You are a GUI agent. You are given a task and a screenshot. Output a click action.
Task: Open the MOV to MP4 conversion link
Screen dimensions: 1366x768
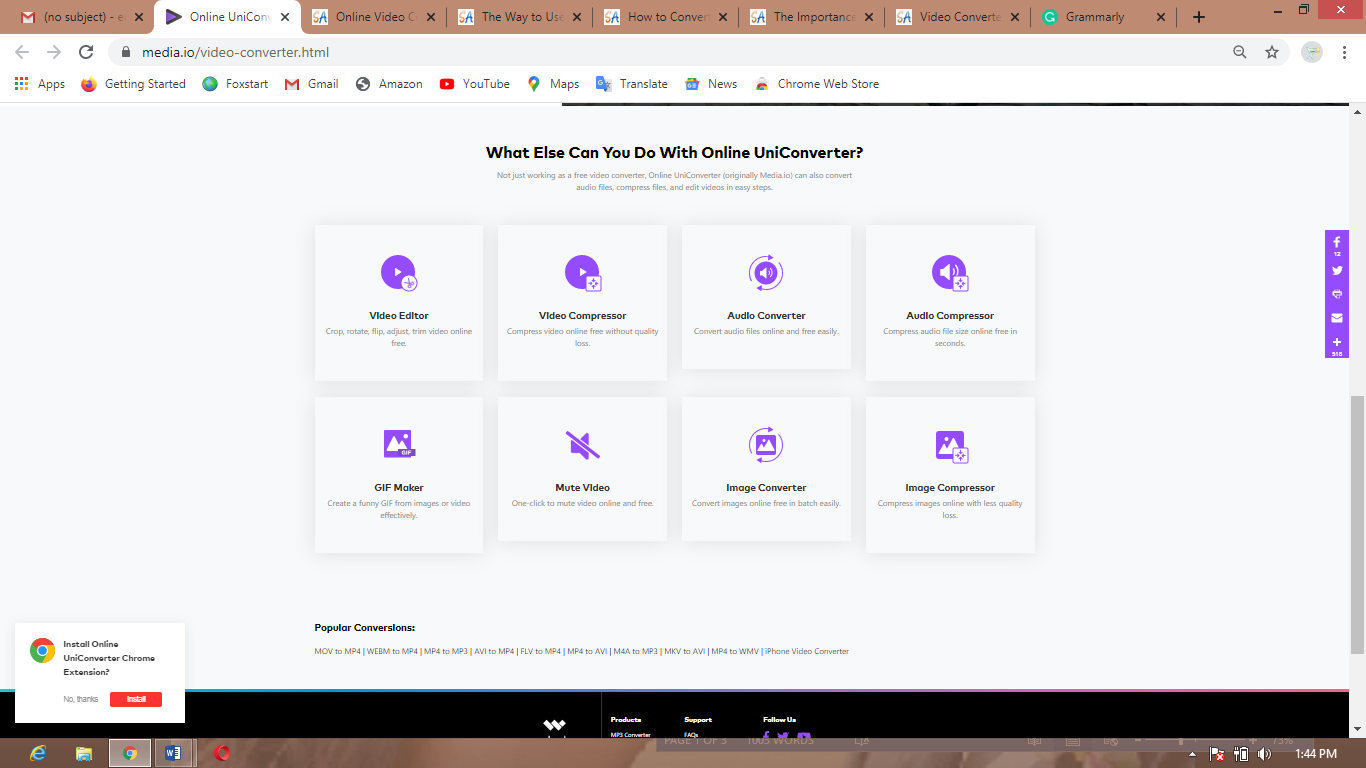tap(338, 651)
